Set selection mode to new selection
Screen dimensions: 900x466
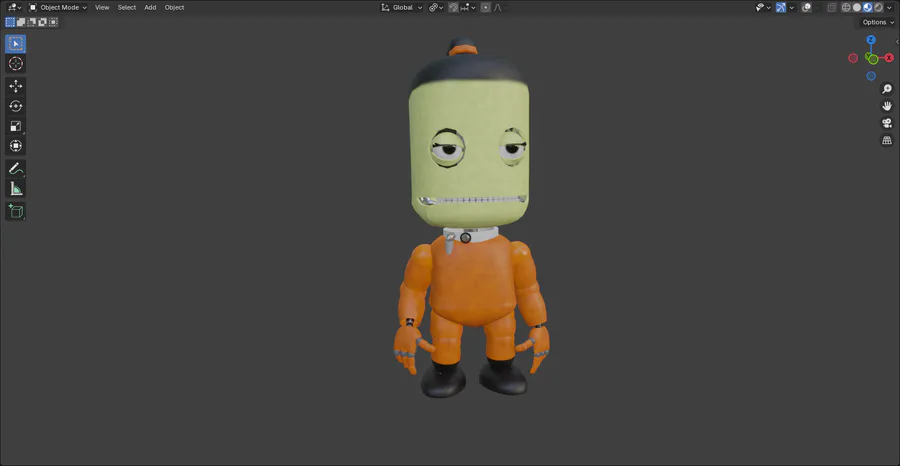pos(10,22)
